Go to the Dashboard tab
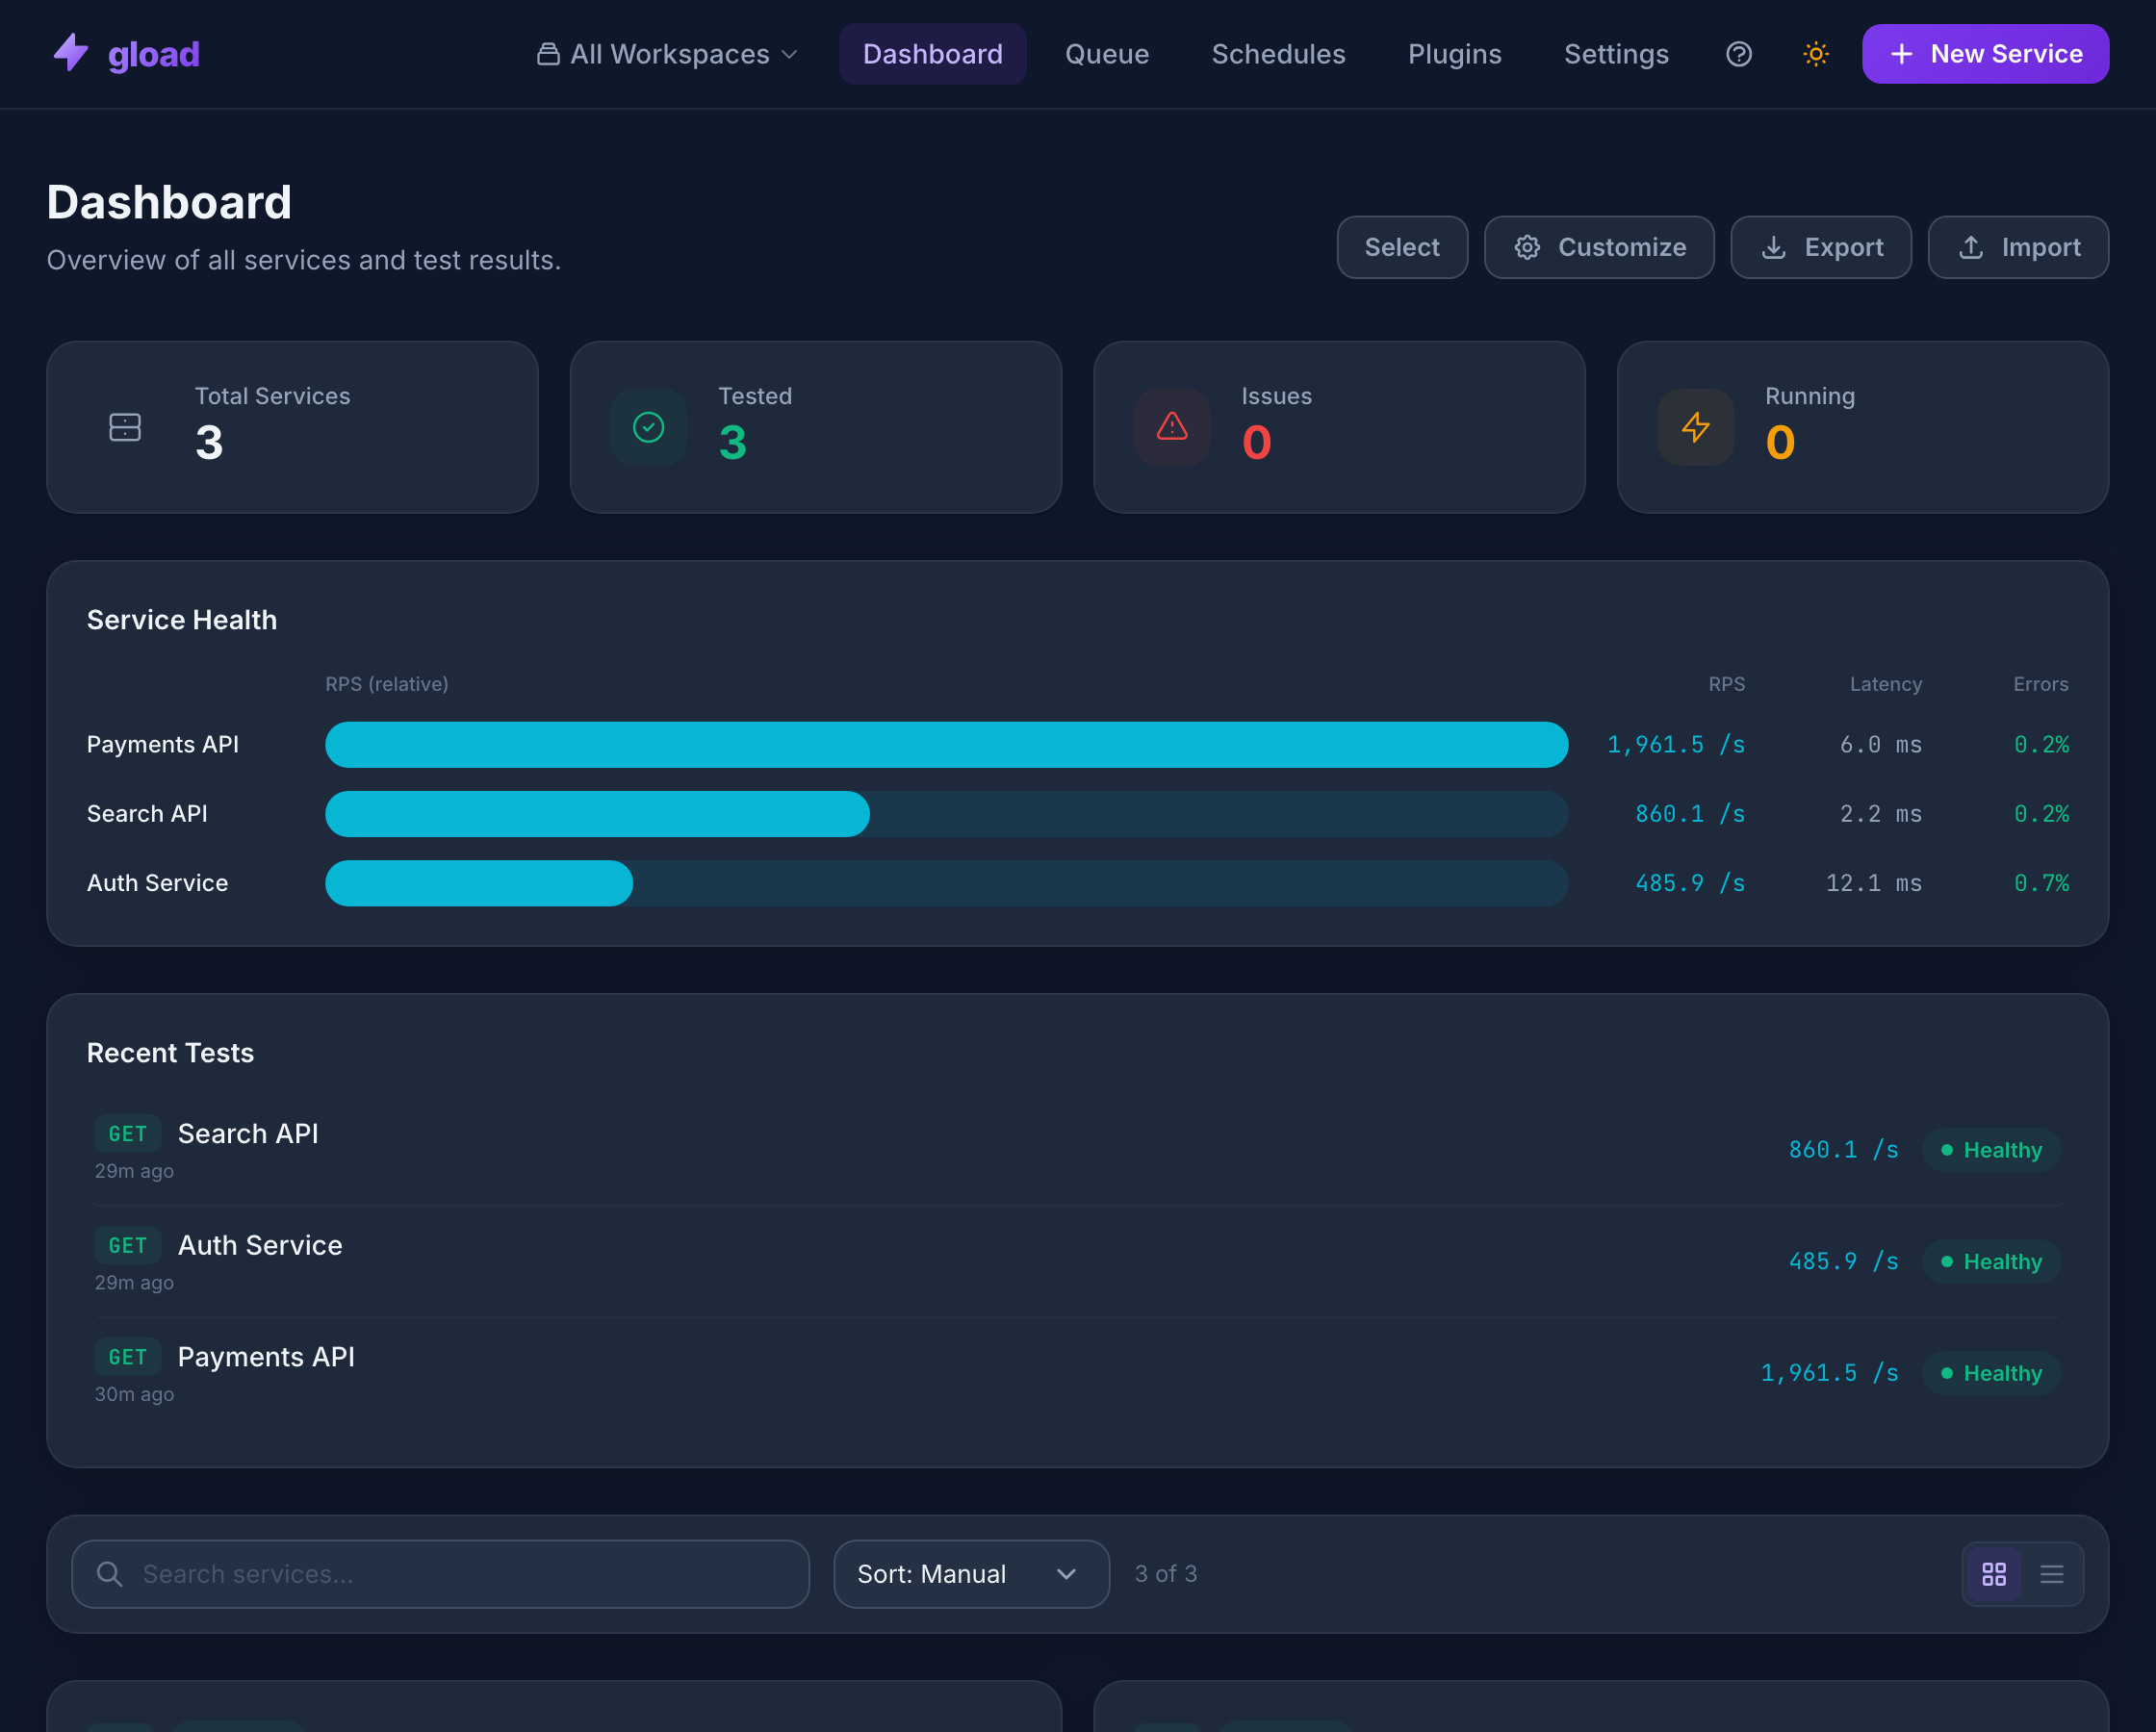The width and height of the screenshot is (2156, 1732). click(x=932, y=54)
